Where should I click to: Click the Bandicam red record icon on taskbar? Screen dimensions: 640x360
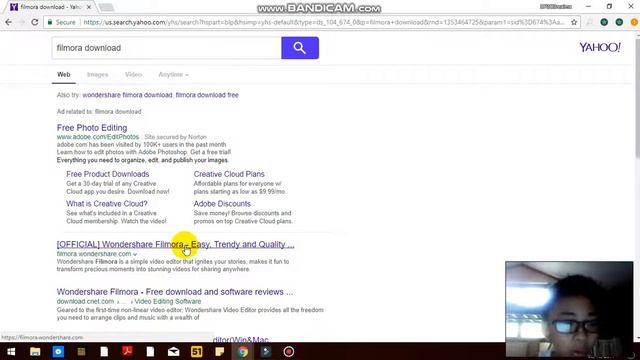tap(289, 351)
